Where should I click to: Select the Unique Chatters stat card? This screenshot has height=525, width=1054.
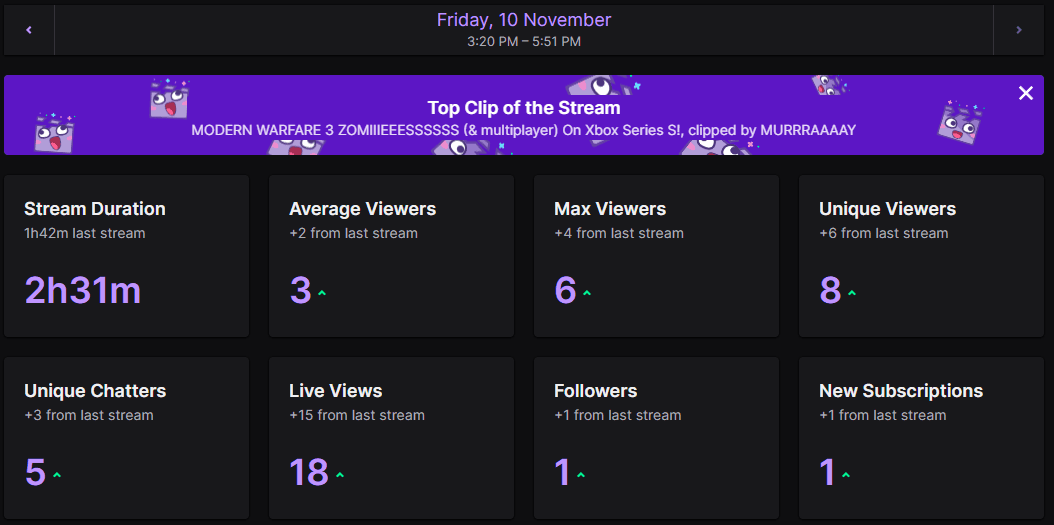[x=126, y=438]
